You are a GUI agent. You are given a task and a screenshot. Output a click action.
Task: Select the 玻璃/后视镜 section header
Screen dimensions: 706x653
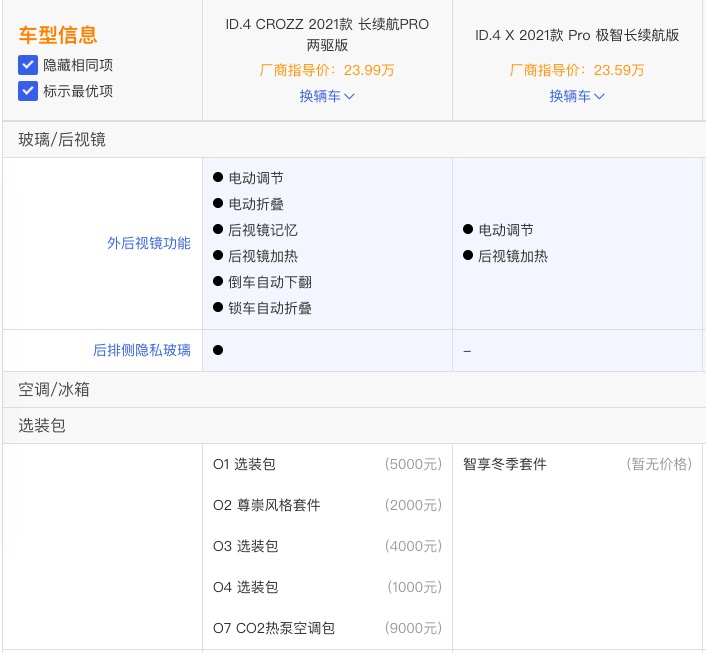(62, 140)
